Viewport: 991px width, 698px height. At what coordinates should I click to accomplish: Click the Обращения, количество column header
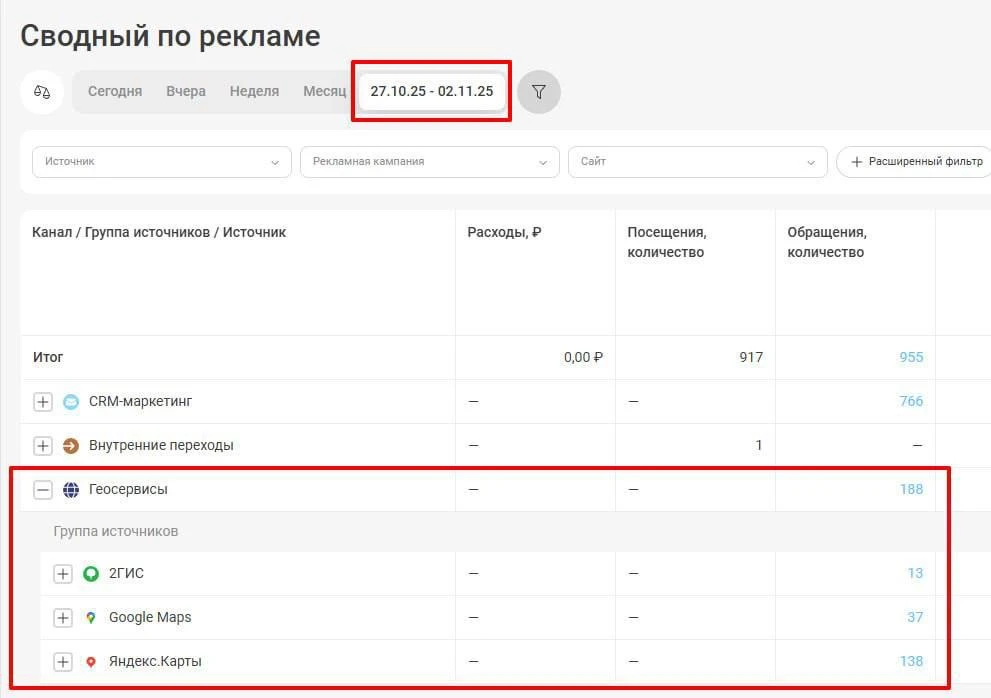827,242
